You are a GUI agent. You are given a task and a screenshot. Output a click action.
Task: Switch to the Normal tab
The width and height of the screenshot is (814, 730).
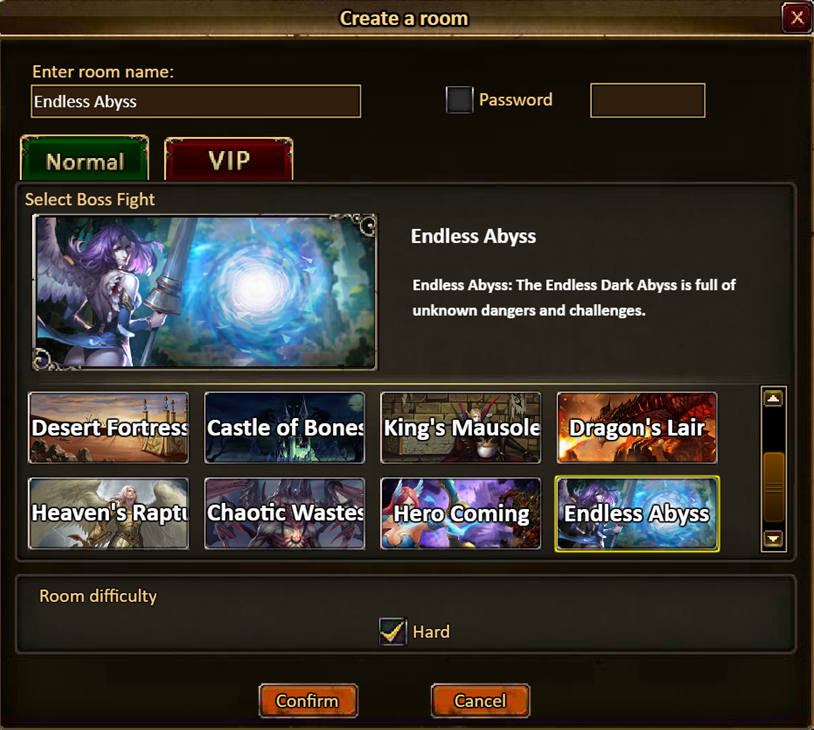coord(85,159)
